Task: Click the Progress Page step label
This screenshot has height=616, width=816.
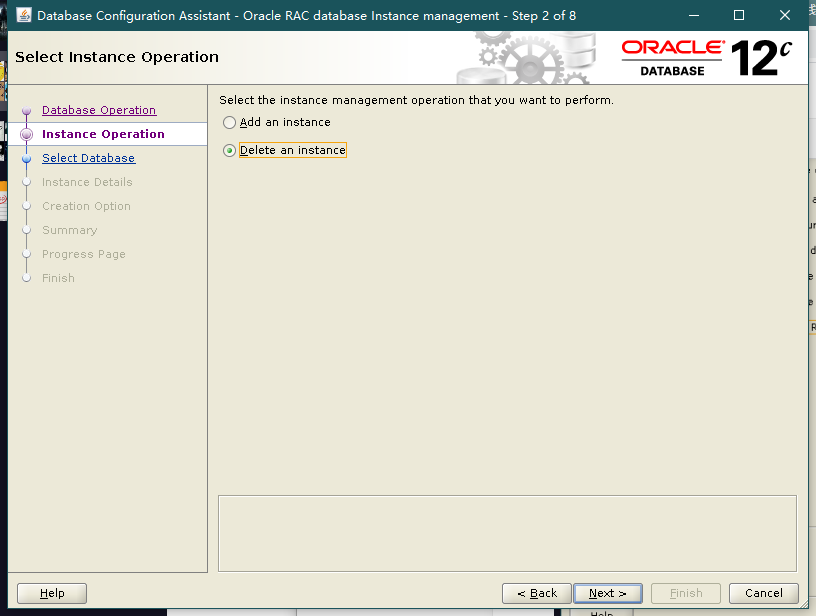Action: coord(84,254)
